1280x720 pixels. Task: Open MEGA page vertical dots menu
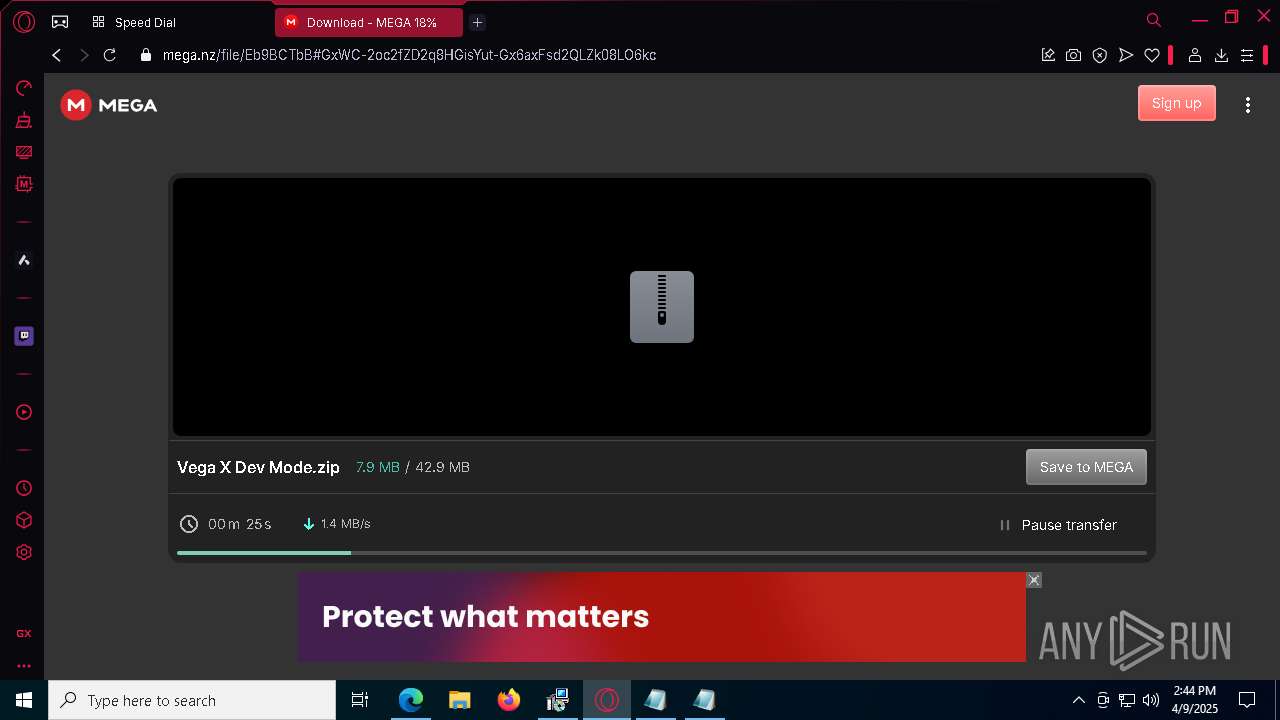pos(1248,105)
